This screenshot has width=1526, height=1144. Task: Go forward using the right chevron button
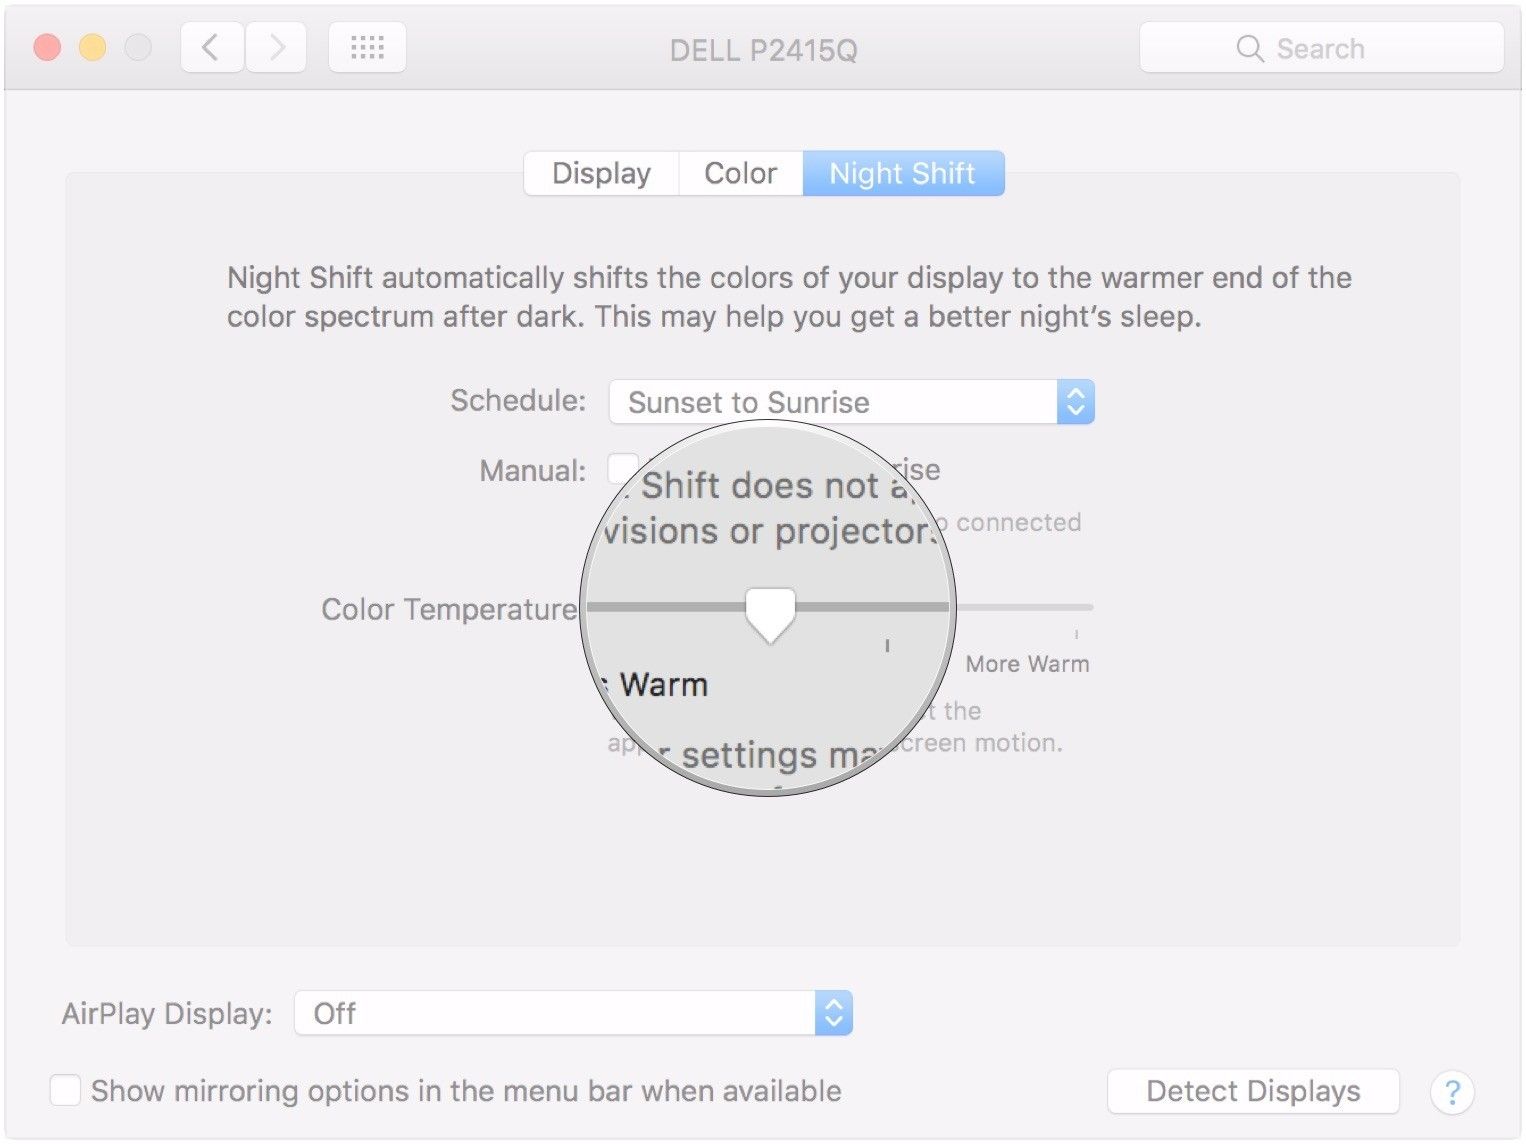coord(276,47)
